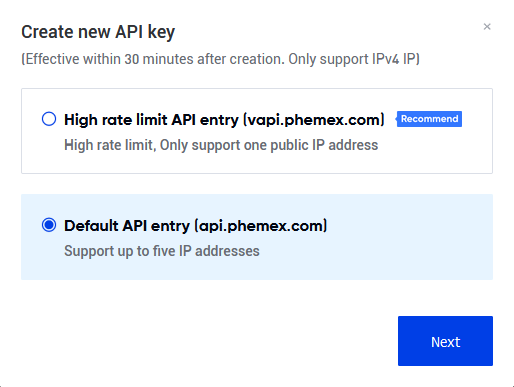The height and width of the screenshot is (387, 514).
Task: Click 'Default API entry (api.phemex.com)' label
Action: point(196,226)
